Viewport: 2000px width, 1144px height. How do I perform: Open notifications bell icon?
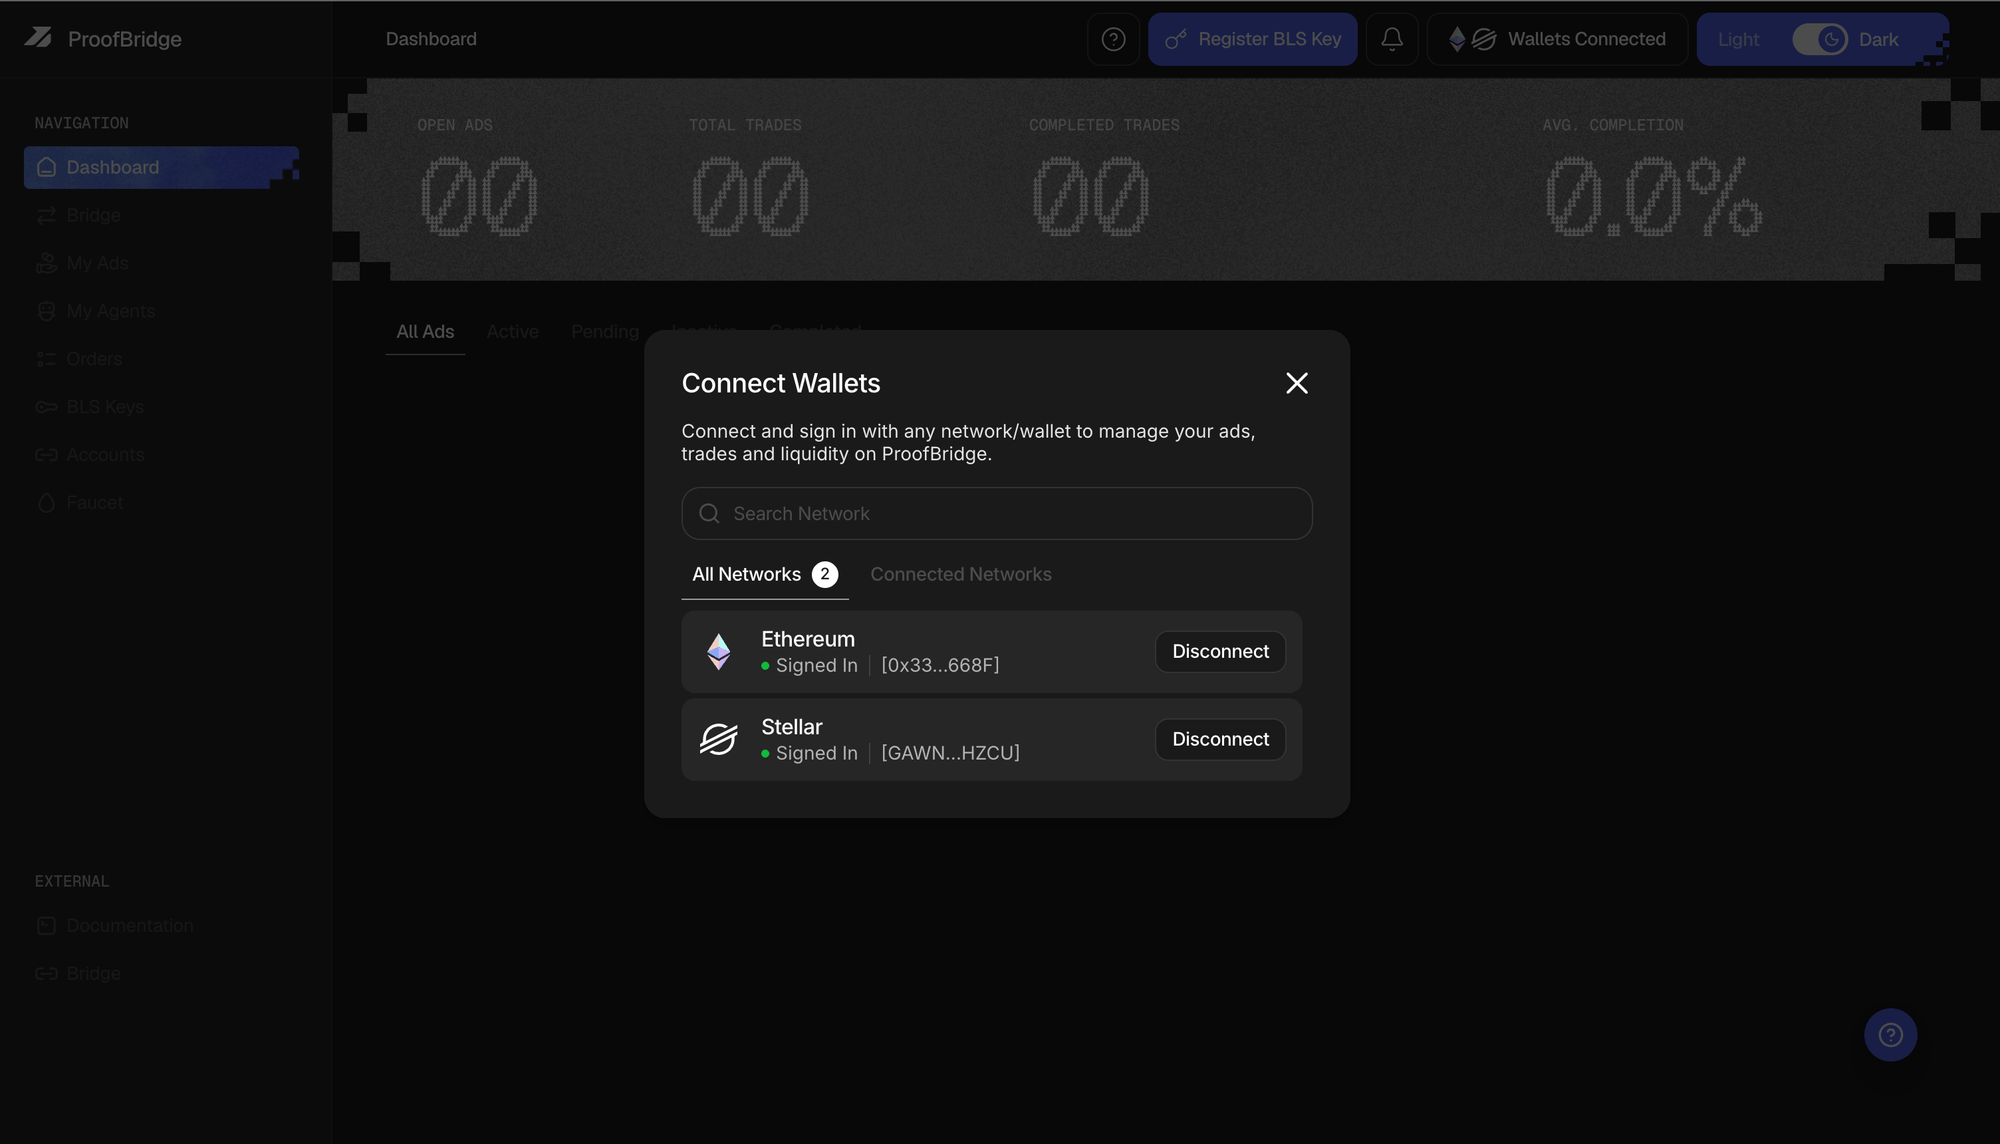coord(1392,39)
